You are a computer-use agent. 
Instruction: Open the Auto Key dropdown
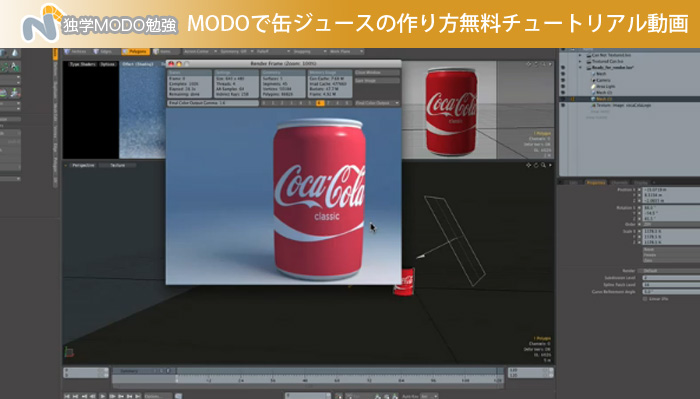[x=430, y=396]
